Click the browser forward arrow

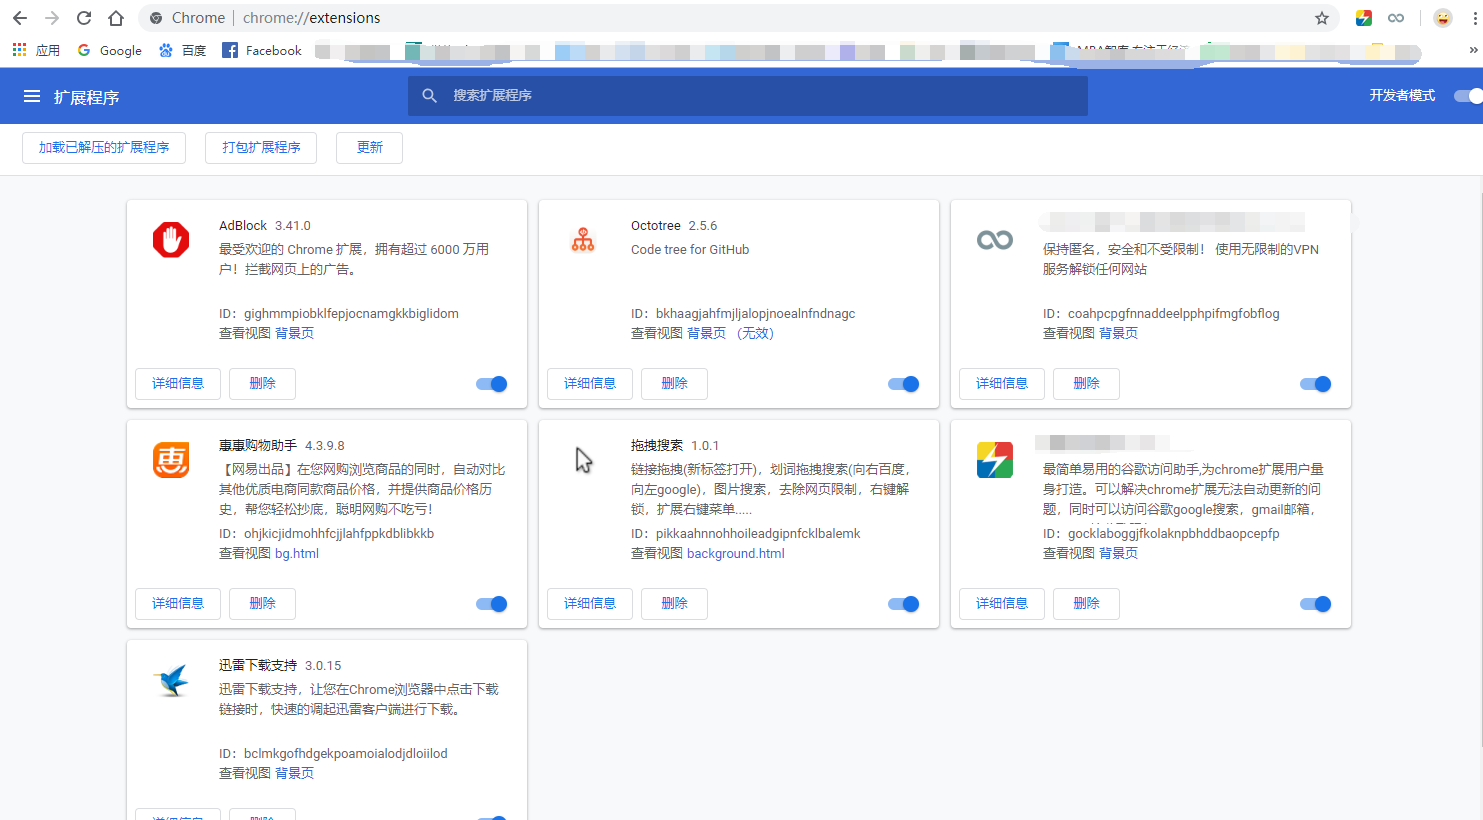[52, 18]
